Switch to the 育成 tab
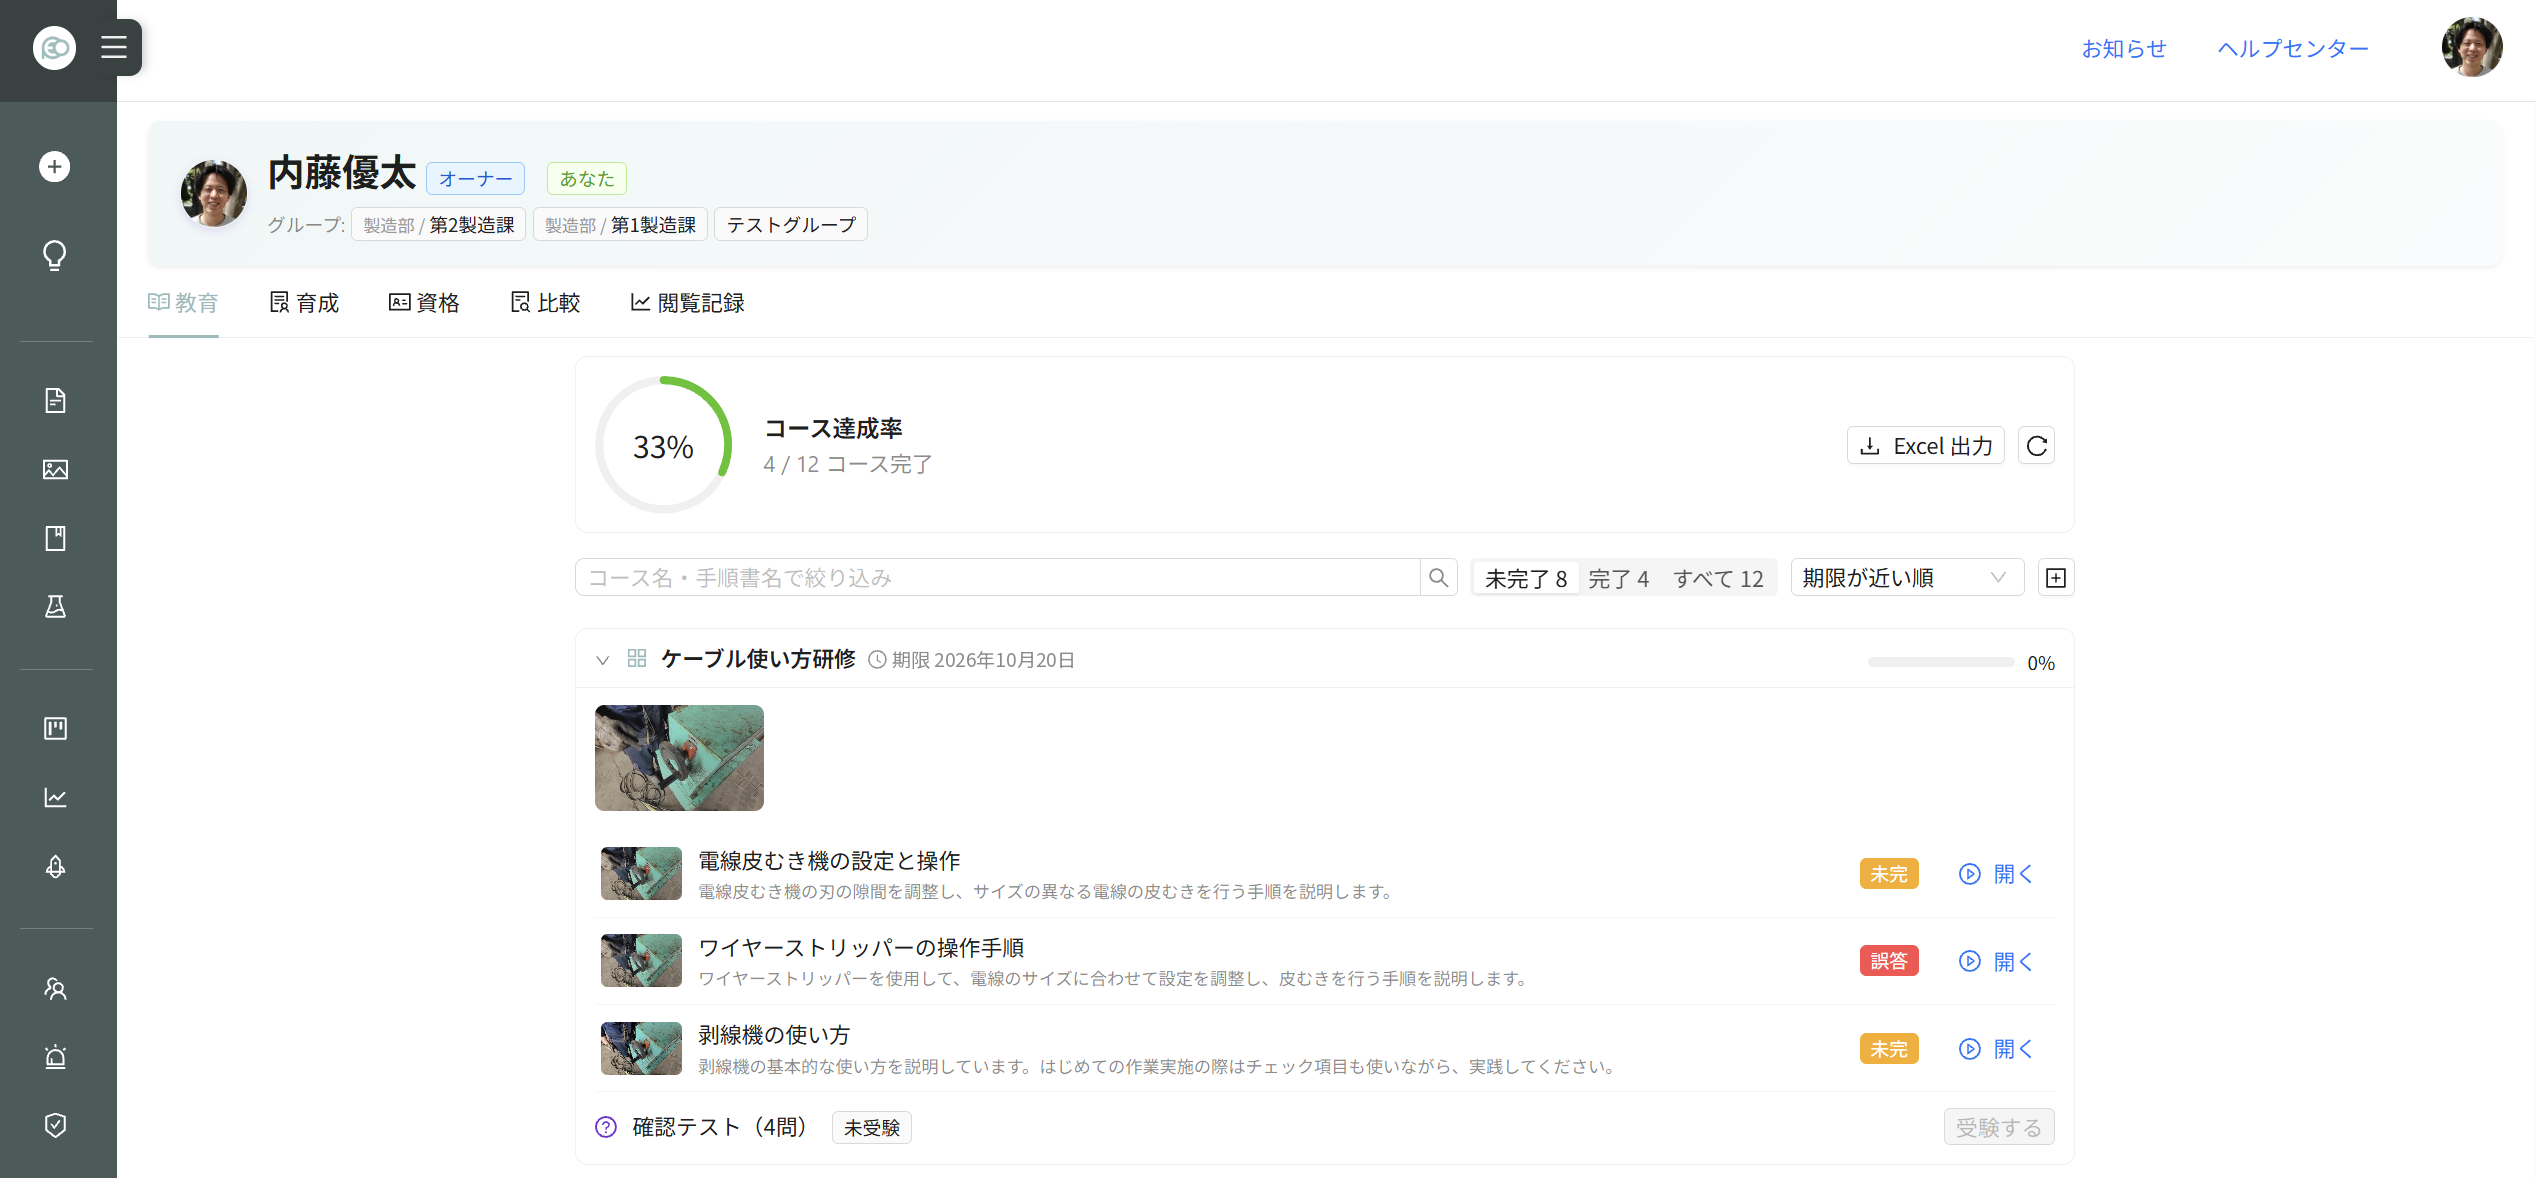The height and width of the screenshot is (1178, 2536). pos(304,302)
